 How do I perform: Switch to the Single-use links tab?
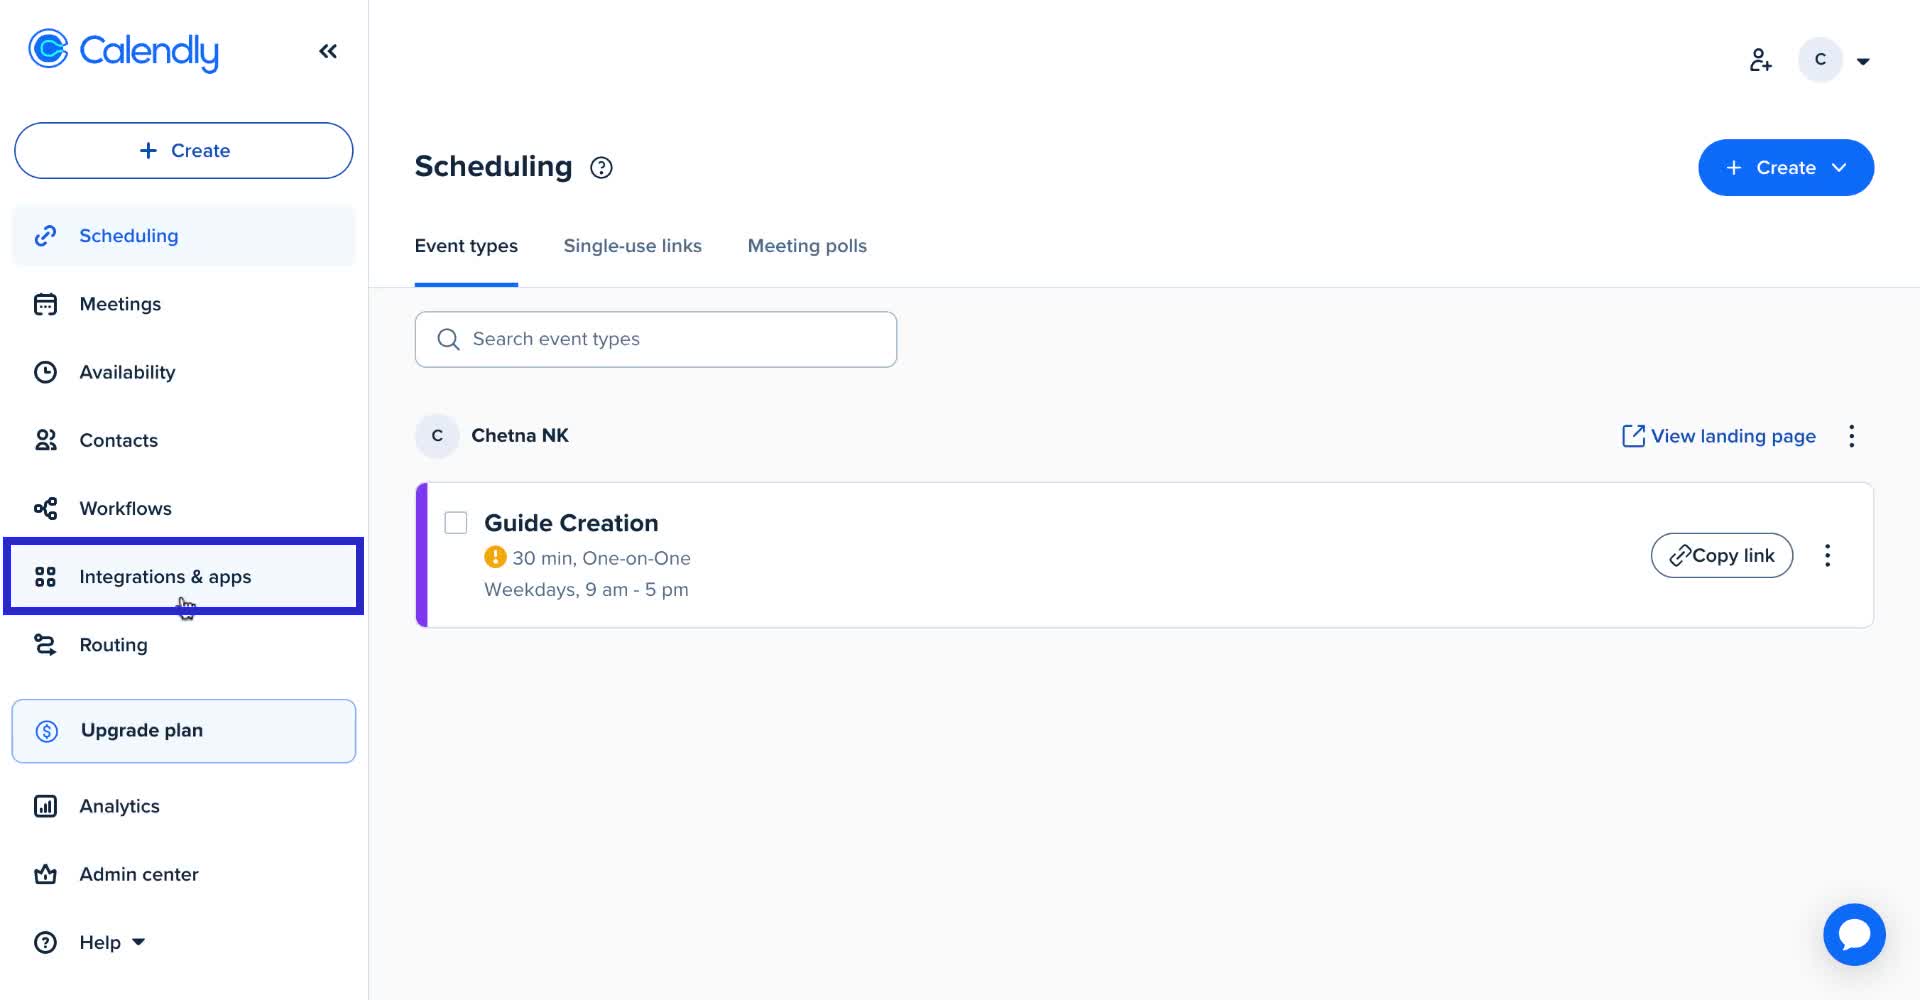632,245
